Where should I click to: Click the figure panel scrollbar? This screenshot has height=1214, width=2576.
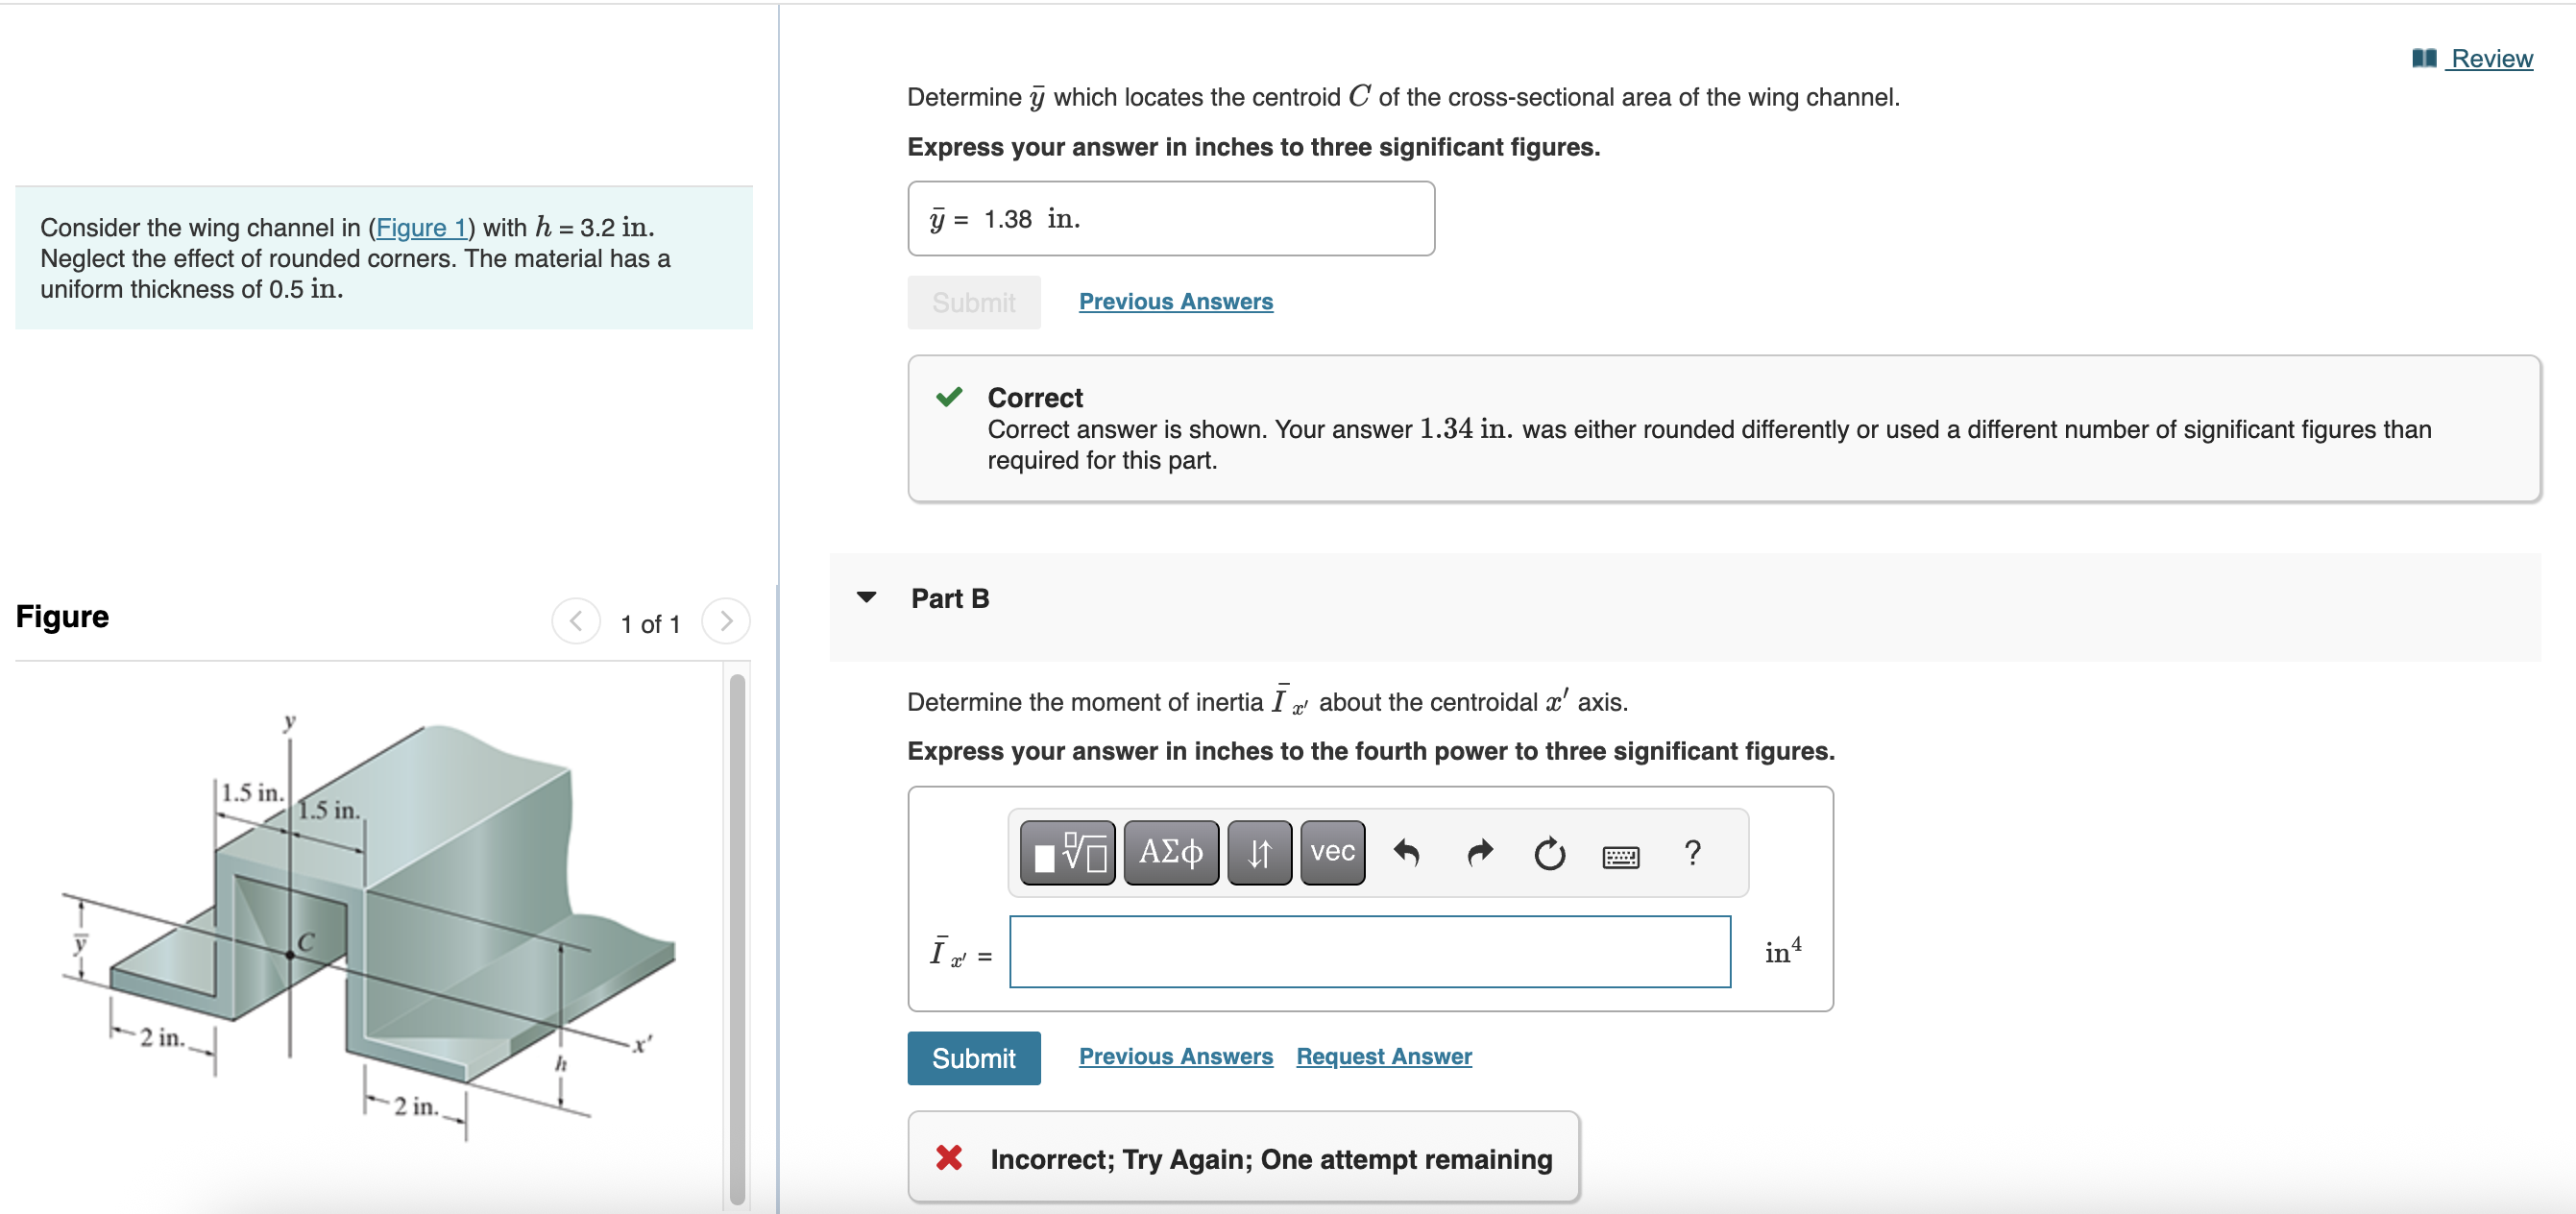737,940
